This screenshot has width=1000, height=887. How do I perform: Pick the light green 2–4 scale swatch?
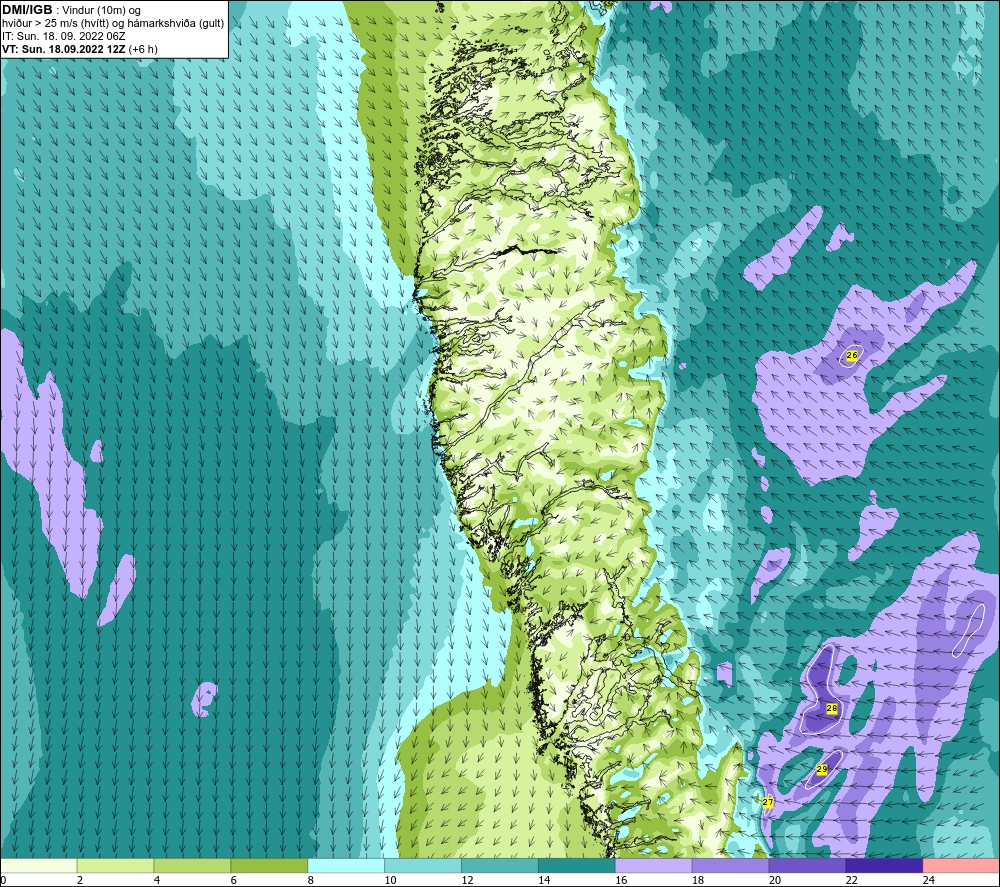point(115,865)
